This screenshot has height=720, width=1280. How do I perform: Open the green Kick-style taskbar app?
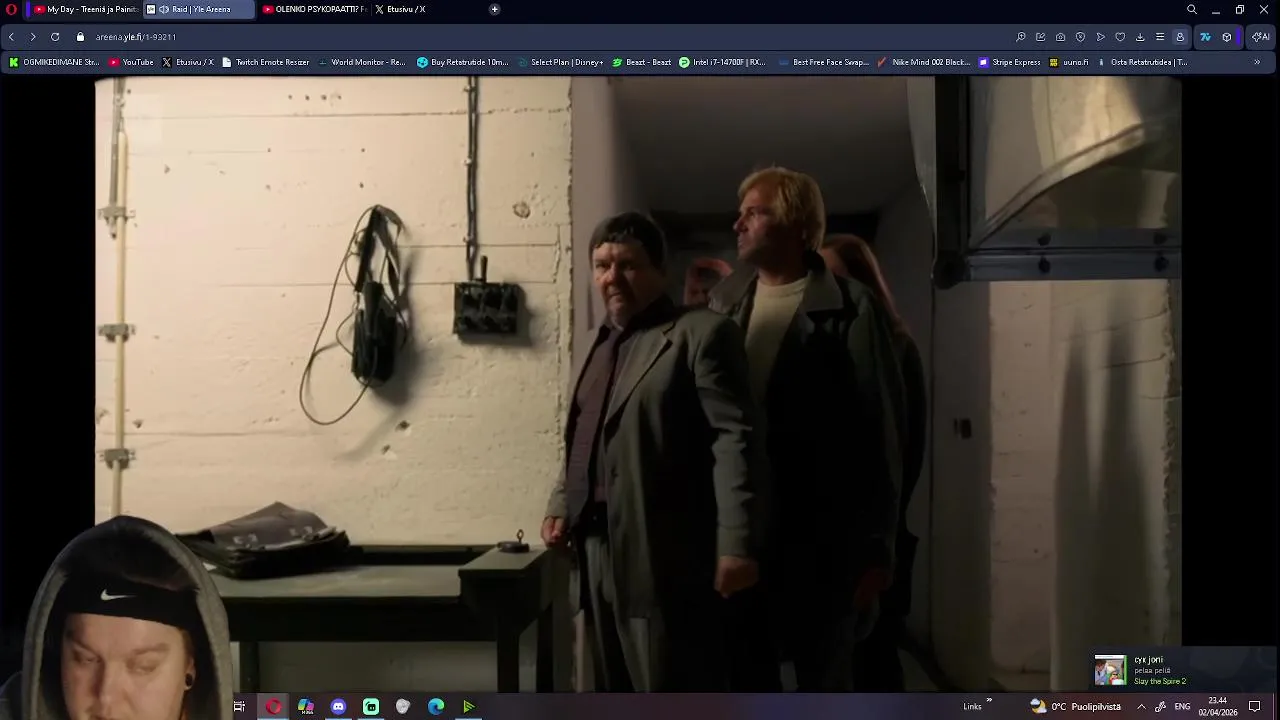(371, 707)
